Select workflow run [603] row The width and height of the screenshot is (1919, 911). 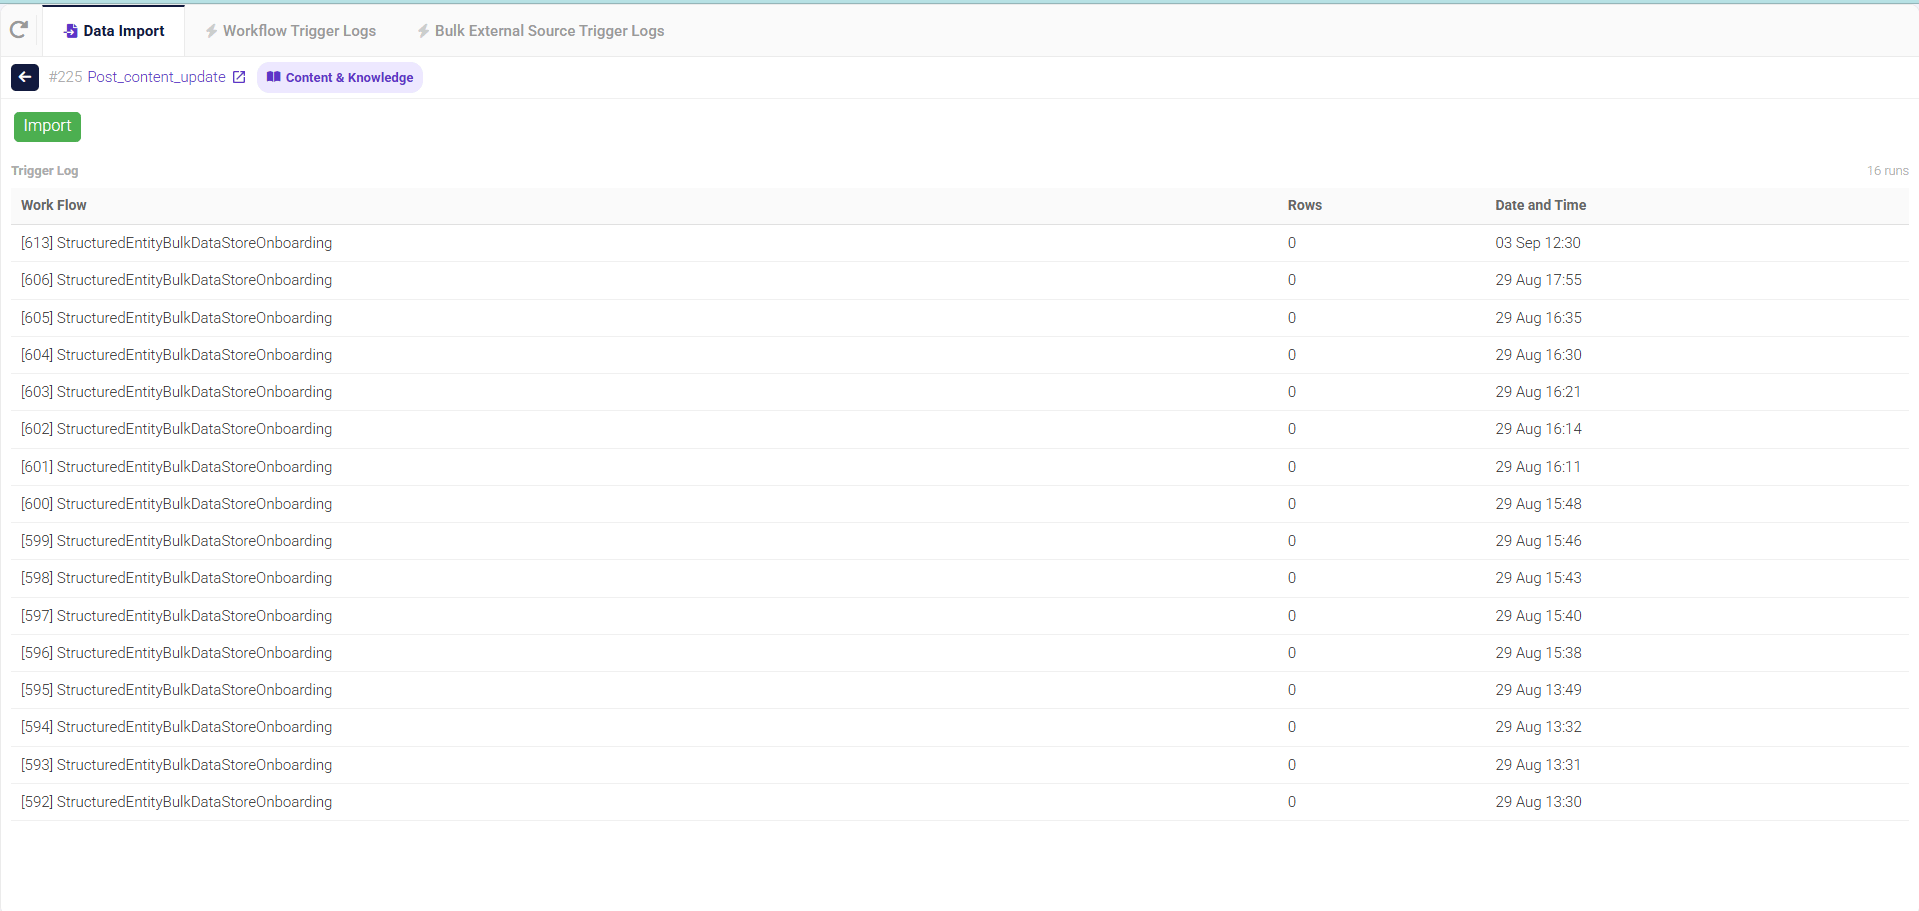pos(959,392)
